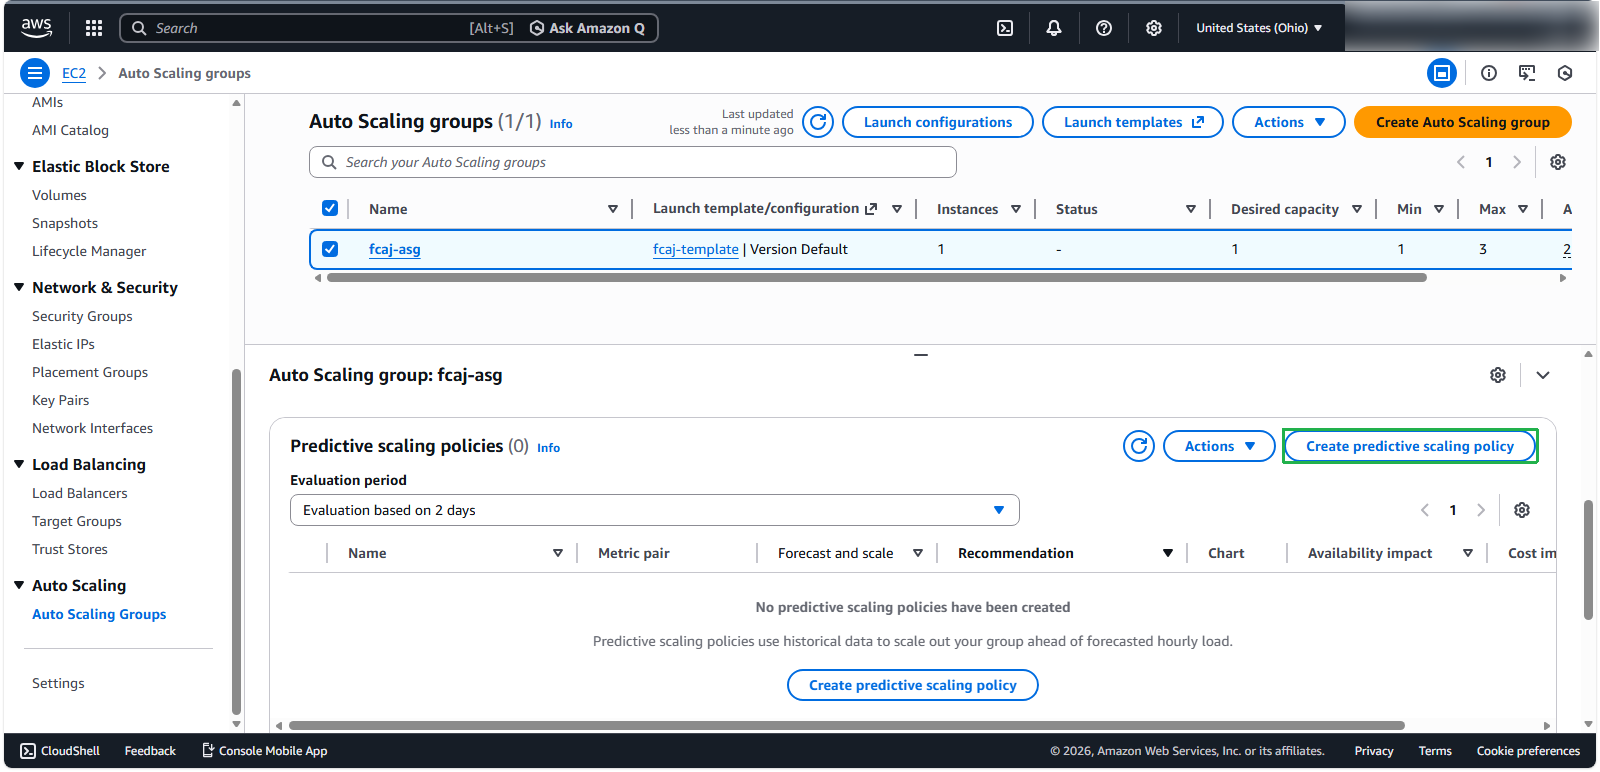
Task: Click Create Auto Scaling group button
Action: pyautogui.click(x=1462, y=122)
